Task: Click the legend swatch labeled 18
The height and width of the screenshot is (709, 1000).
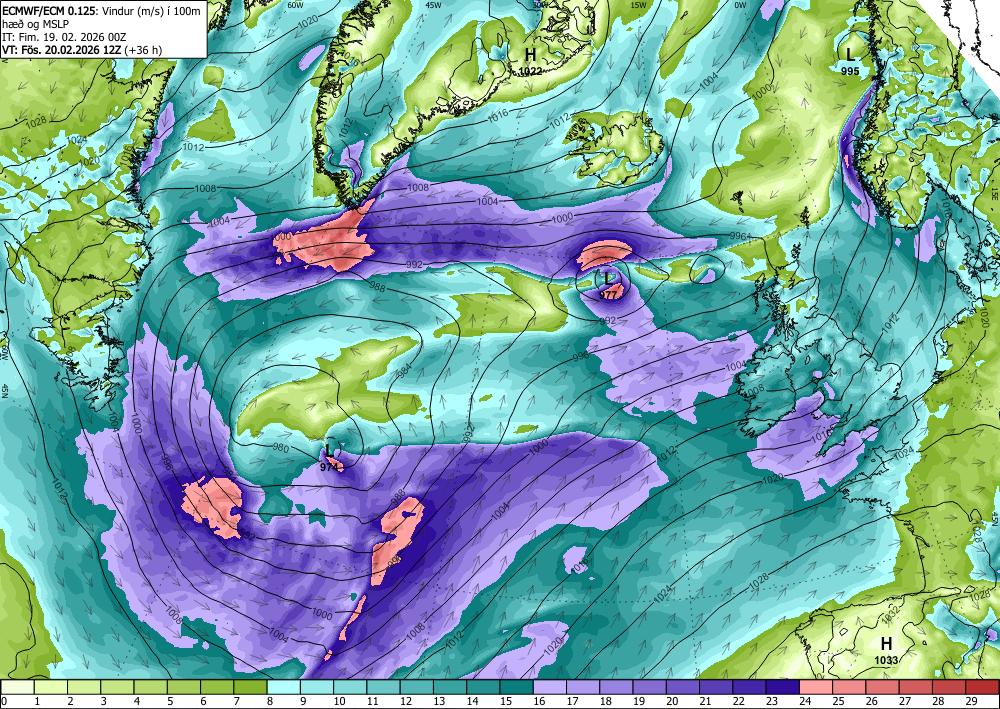Action: click(616, 687)
